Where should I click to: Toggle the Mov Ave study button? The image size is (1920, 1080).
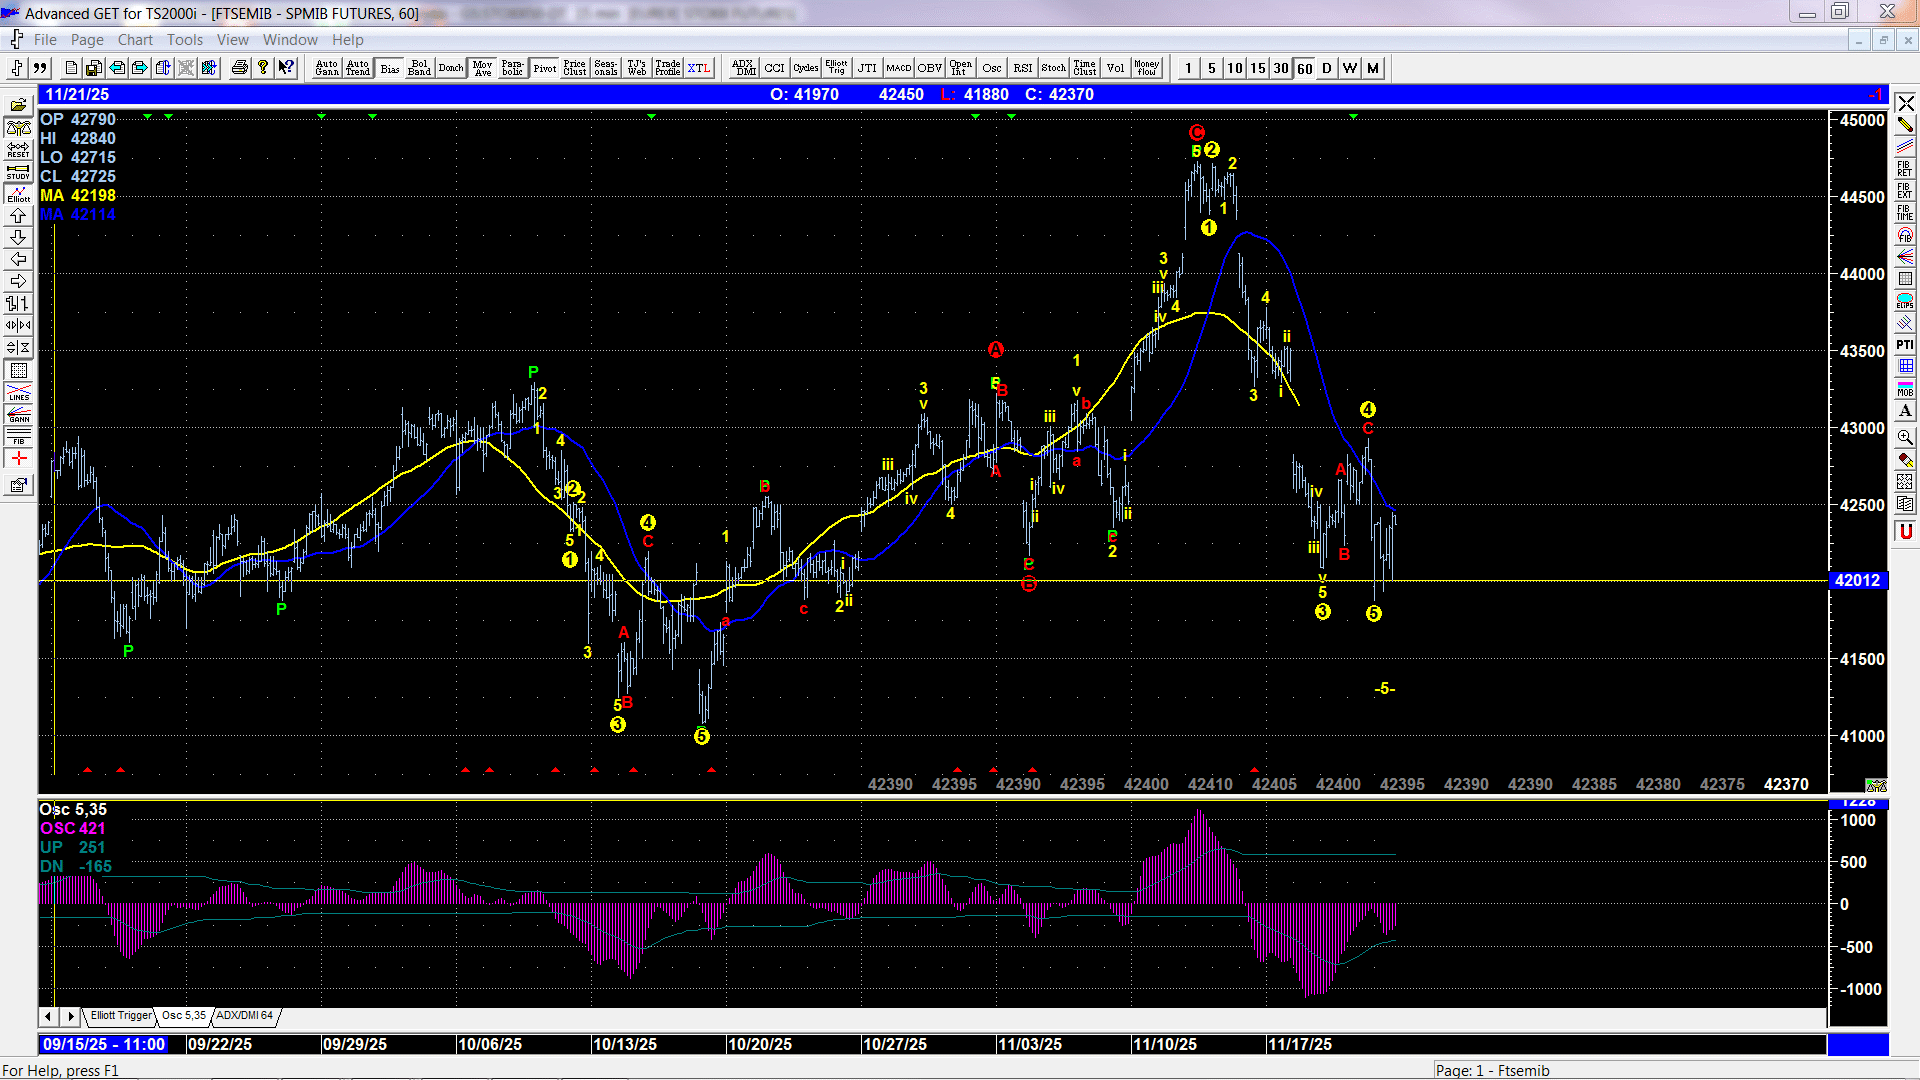pyautogui.click(x=482, y=68)
